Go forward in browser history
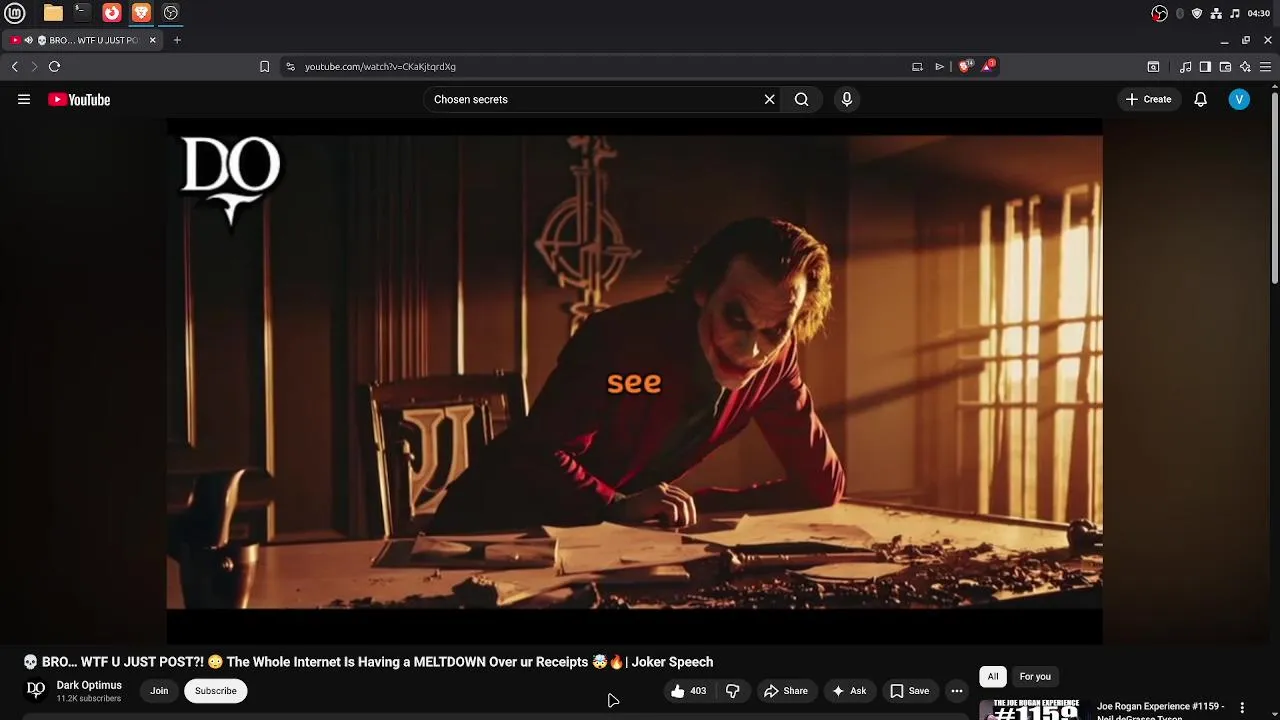Viewport: 1280px width, 720px height. [x=34, y=66]
